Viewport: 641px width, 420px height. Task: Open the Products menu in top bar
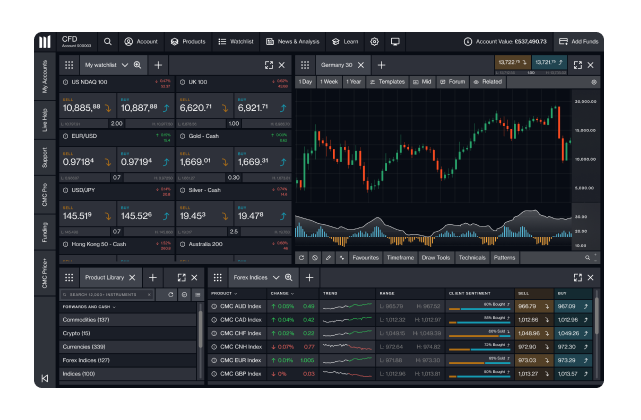188,42
